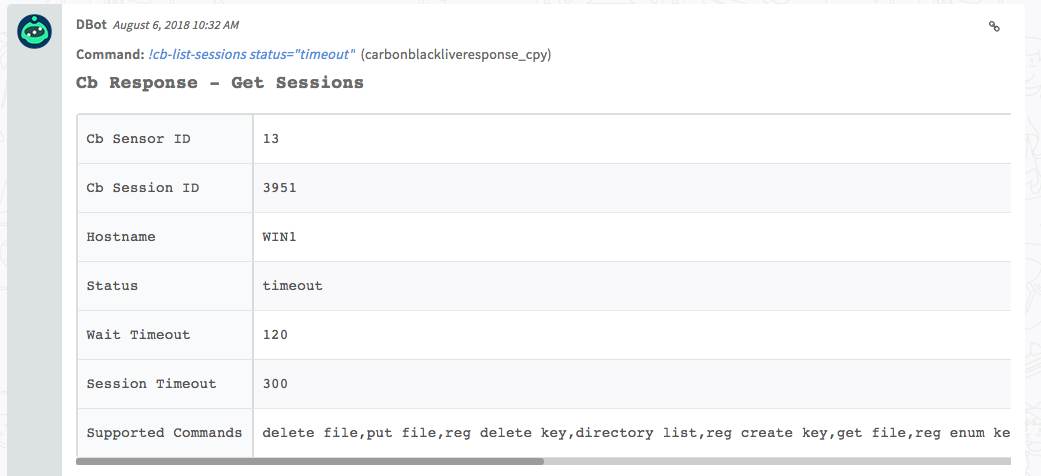Click the carbonblackliveresponse_cpy instance name
Screen dimensions: 1041x476
pyautogui.click(x=456, y=54)
